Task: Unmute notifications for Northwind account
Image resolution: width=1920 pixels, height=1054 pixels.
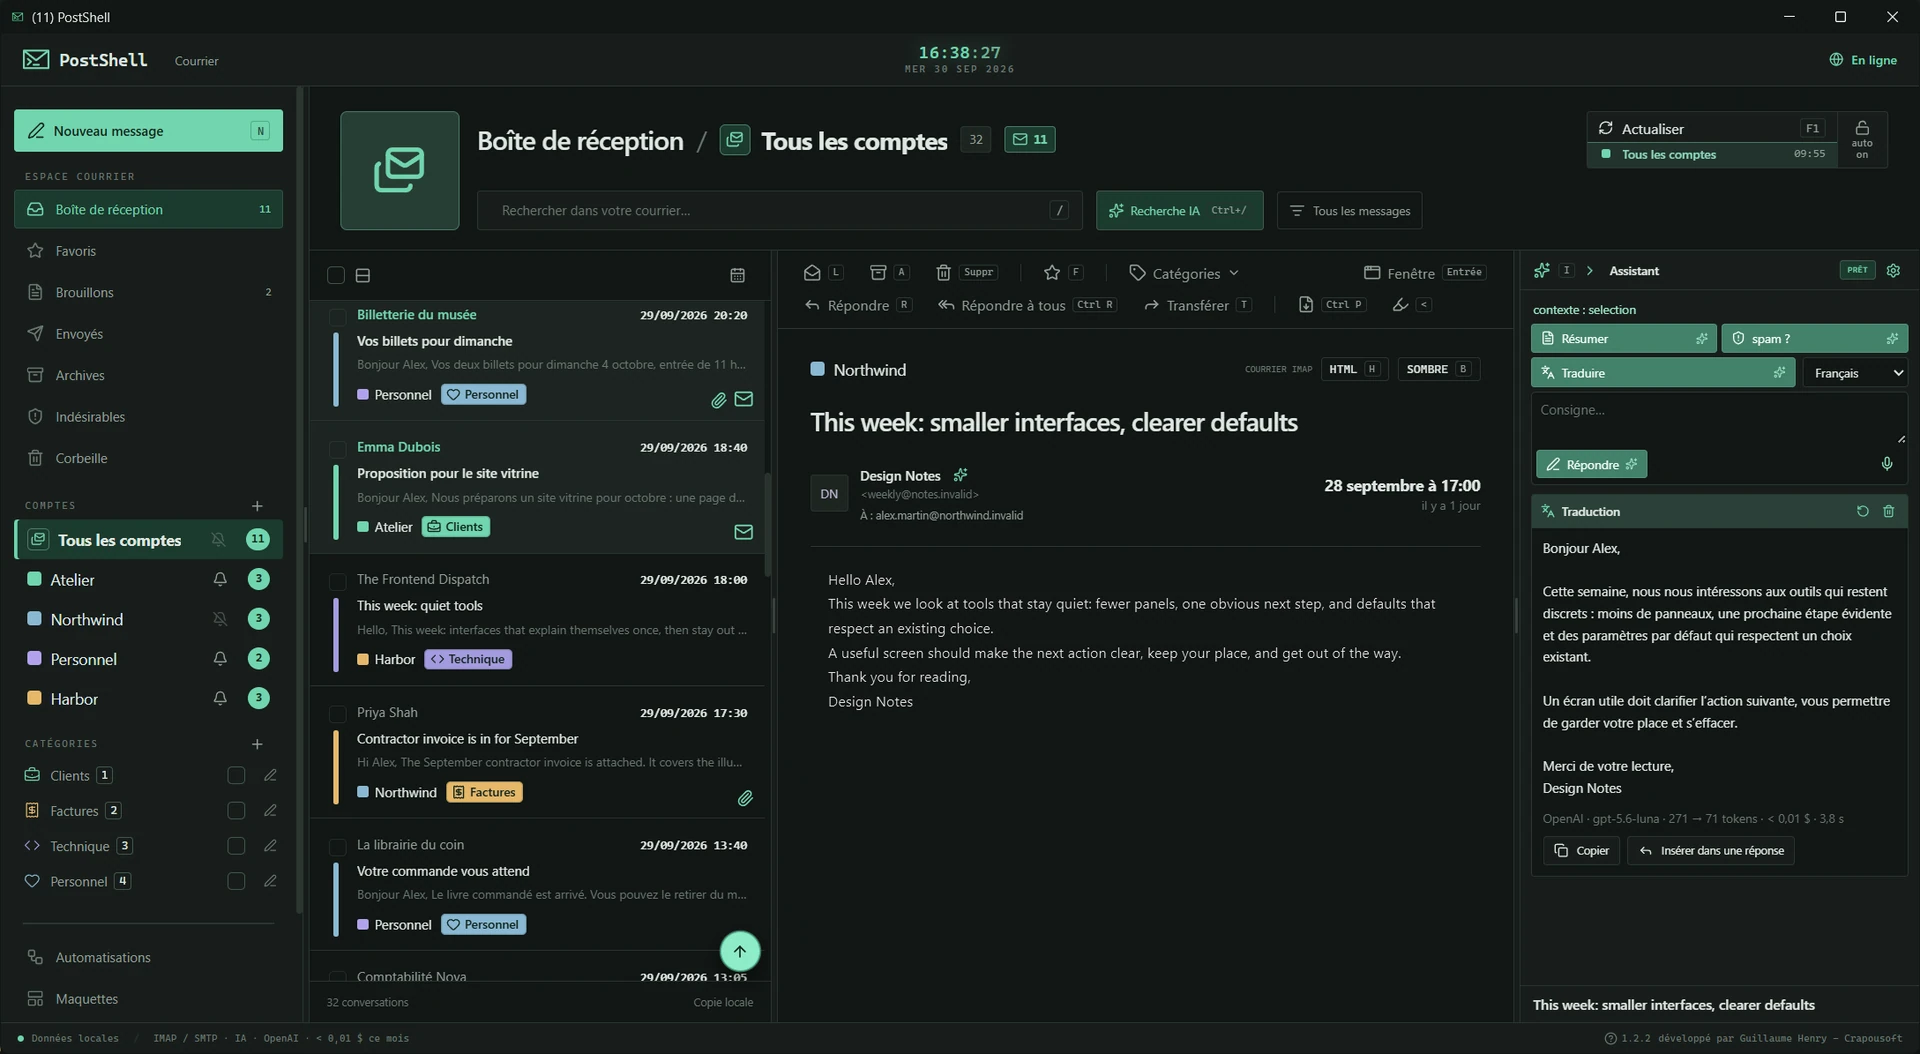Action: point(219,619)
